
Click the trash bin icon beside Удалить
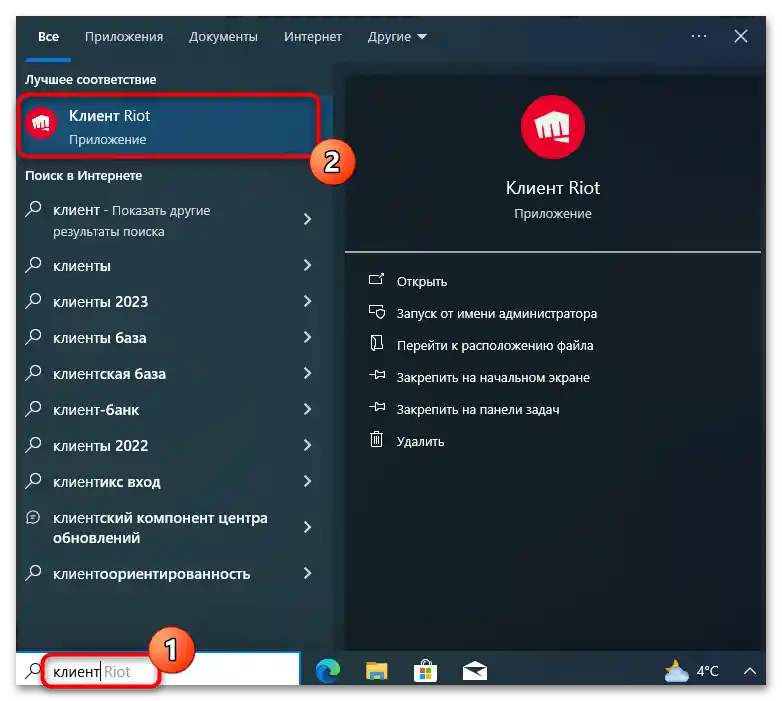coord(377,439)
